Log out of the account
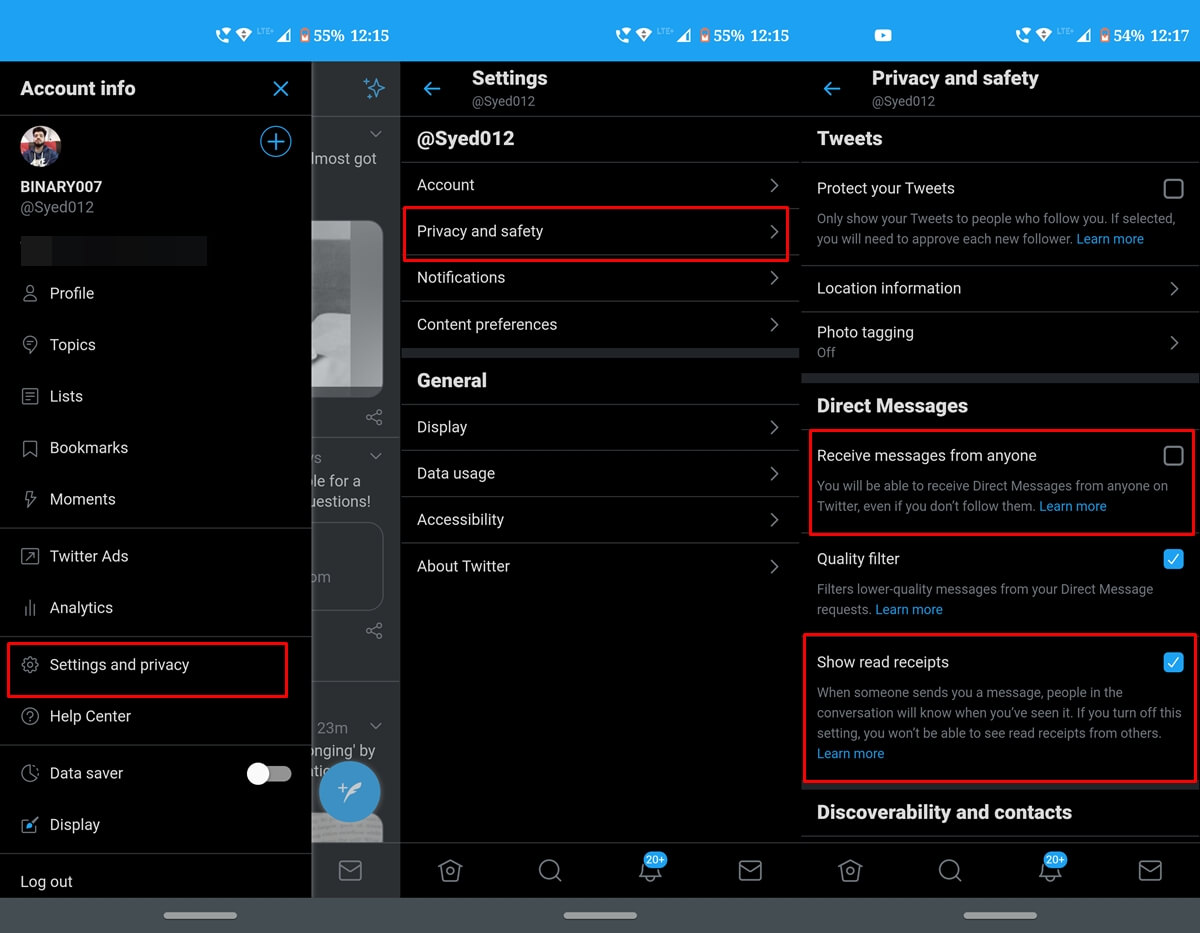Viewport: 1200px width, 933px height. tap(47, 882)
